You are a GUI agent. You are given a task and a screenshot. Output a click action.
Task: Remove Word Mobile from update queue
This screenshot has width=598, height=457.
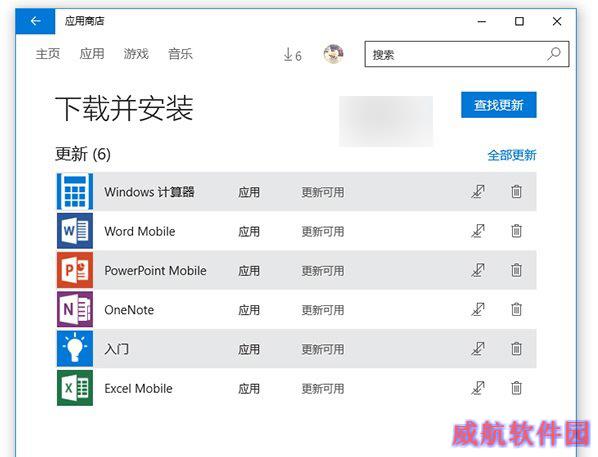(x=516, y=230)
